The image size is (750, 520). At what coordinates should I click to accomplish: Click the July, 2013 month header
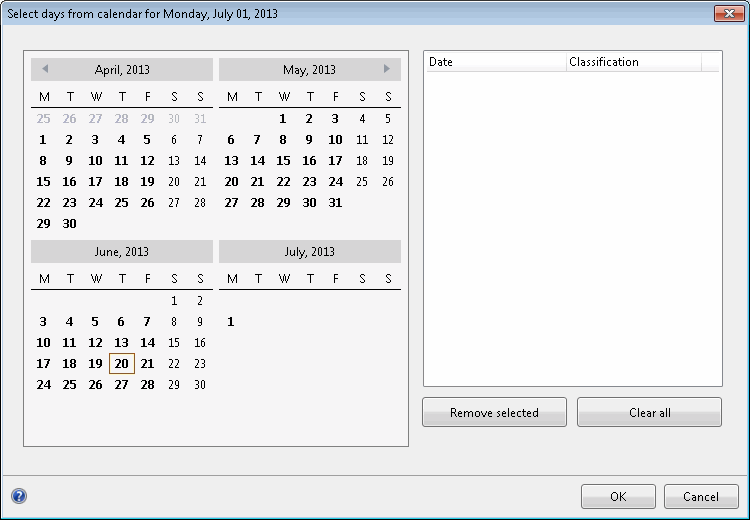pos(309,252)
